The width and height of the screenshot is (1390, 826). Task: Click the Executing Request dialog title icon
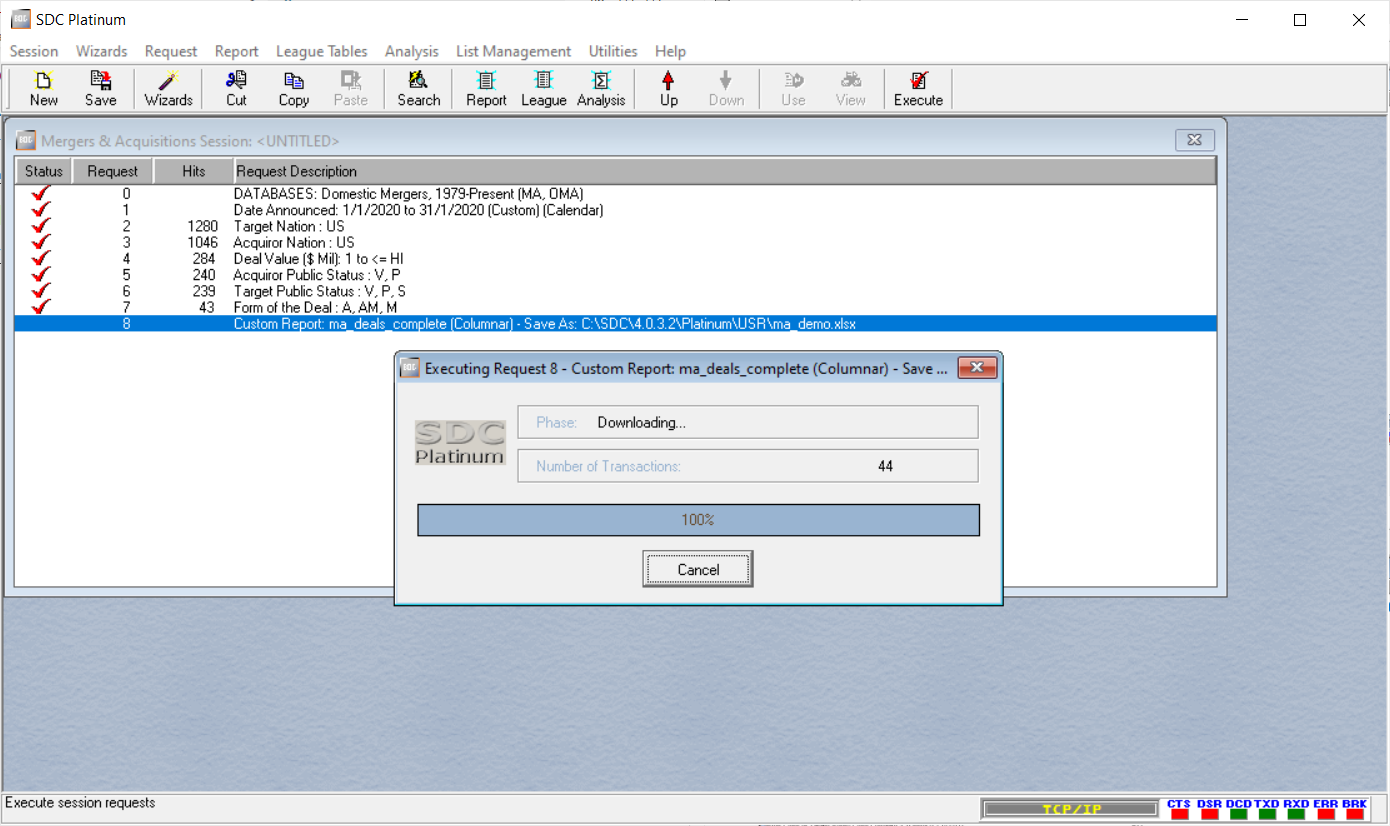pyautogui.click(x=410, y=368)
